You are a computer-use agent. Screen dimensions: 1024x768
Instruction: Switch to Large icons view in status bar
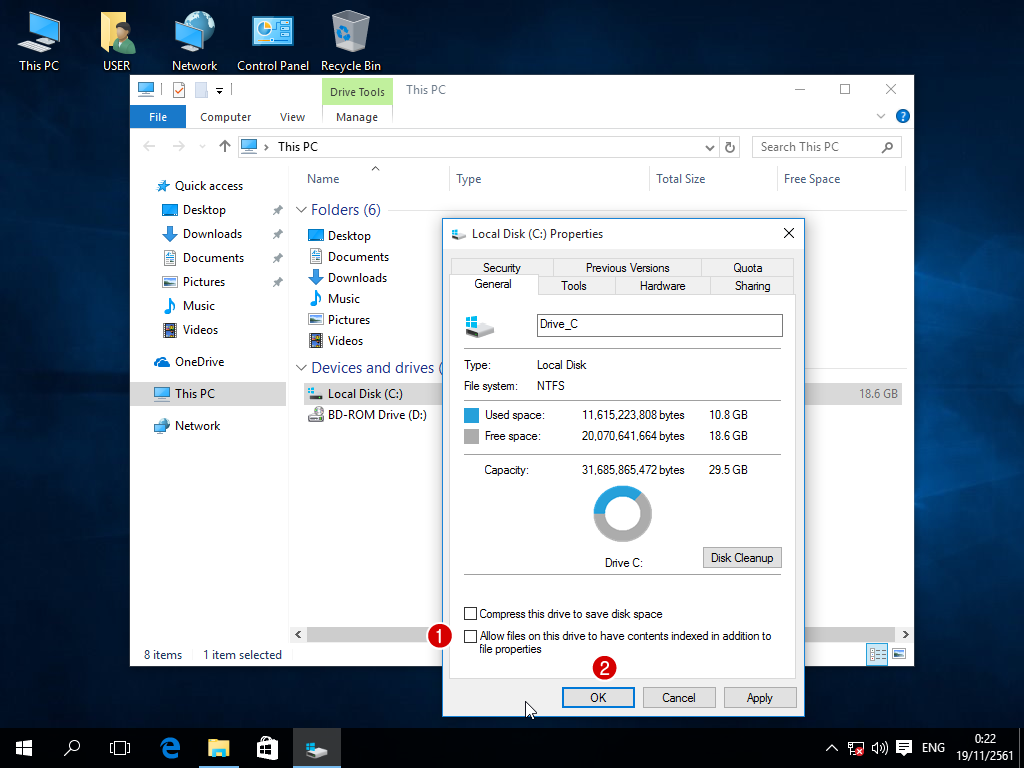[x=899, y=654]
